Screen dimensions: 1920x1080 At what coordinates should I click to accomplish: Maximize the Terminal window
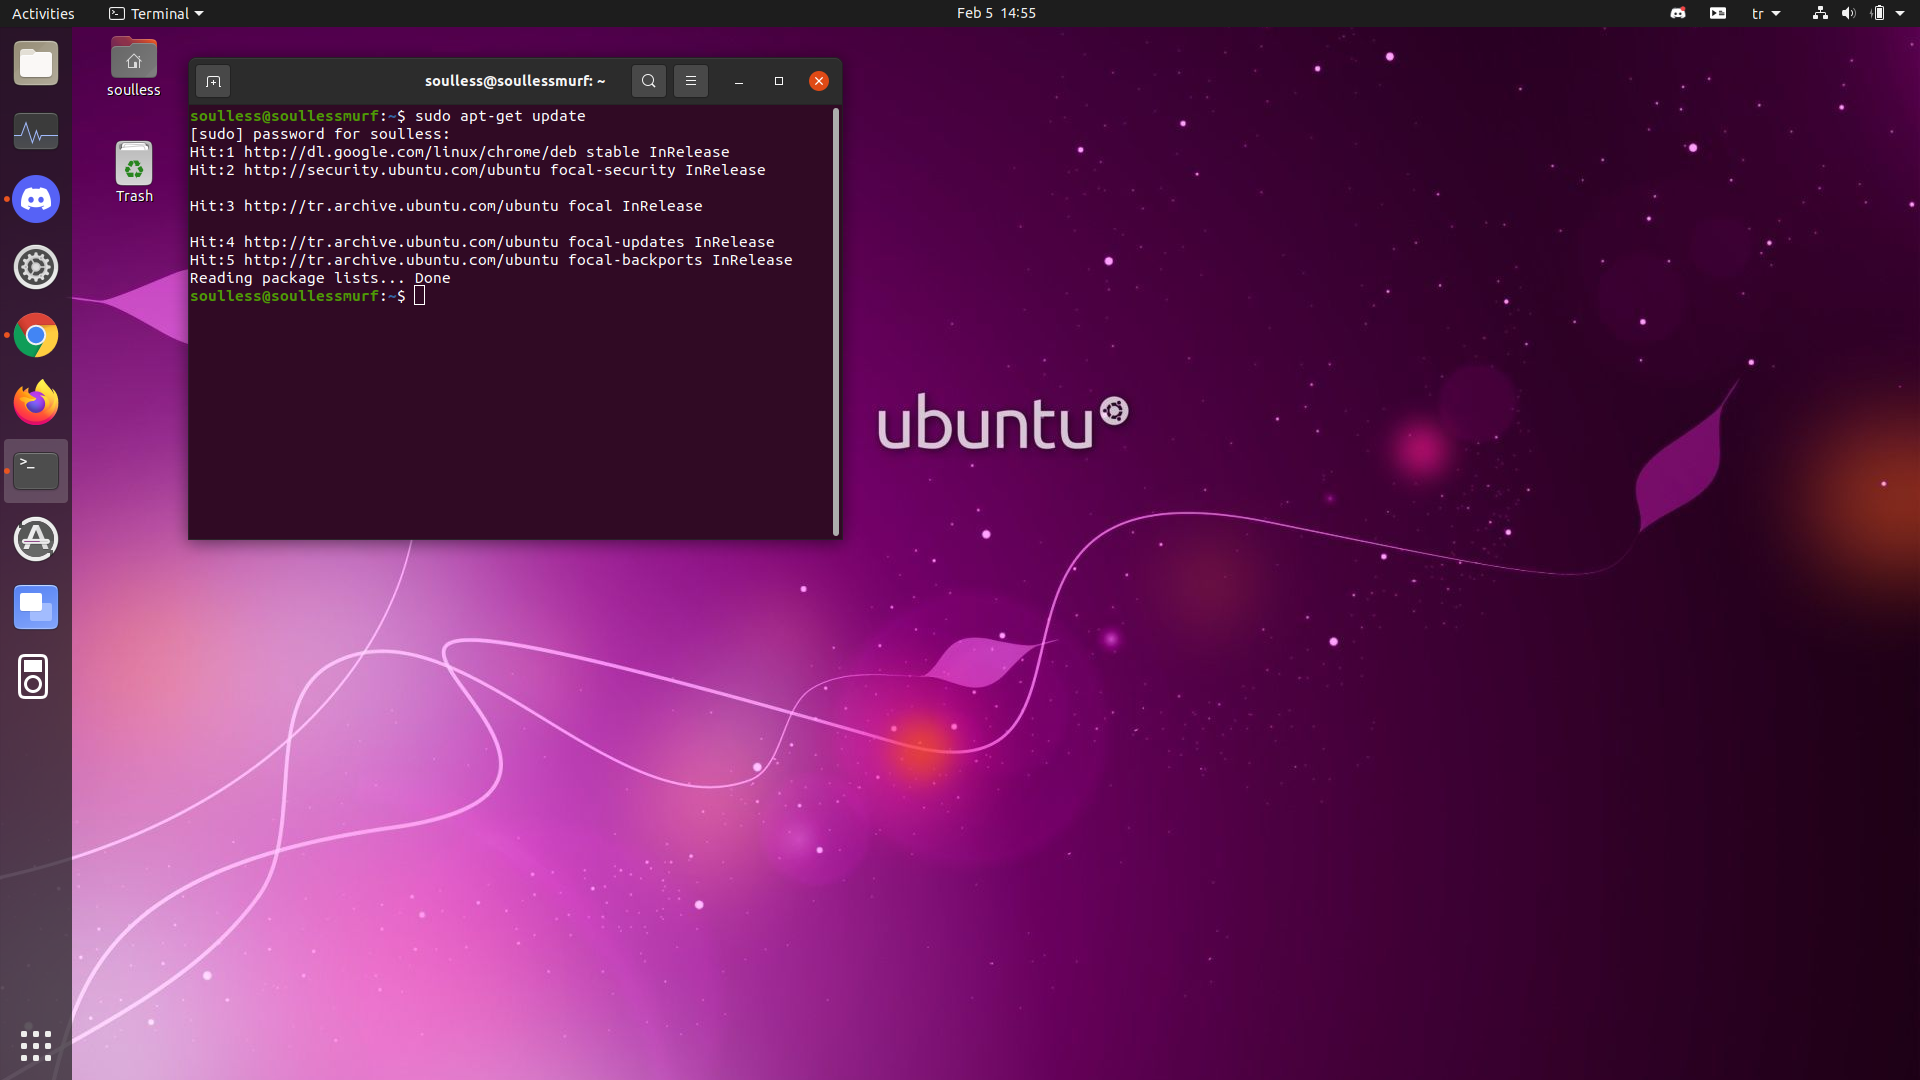point(779,81)
